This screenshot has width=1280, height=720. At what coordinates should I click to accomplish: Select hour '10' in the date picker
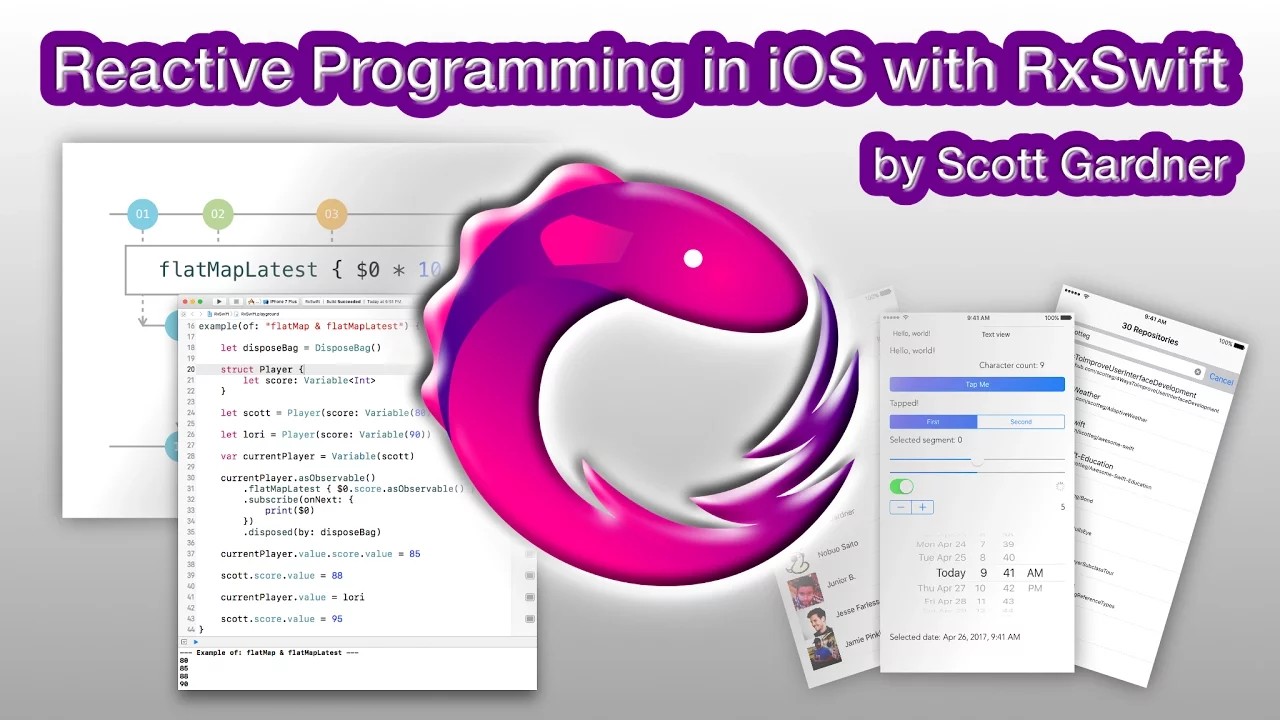coord(981,588)
